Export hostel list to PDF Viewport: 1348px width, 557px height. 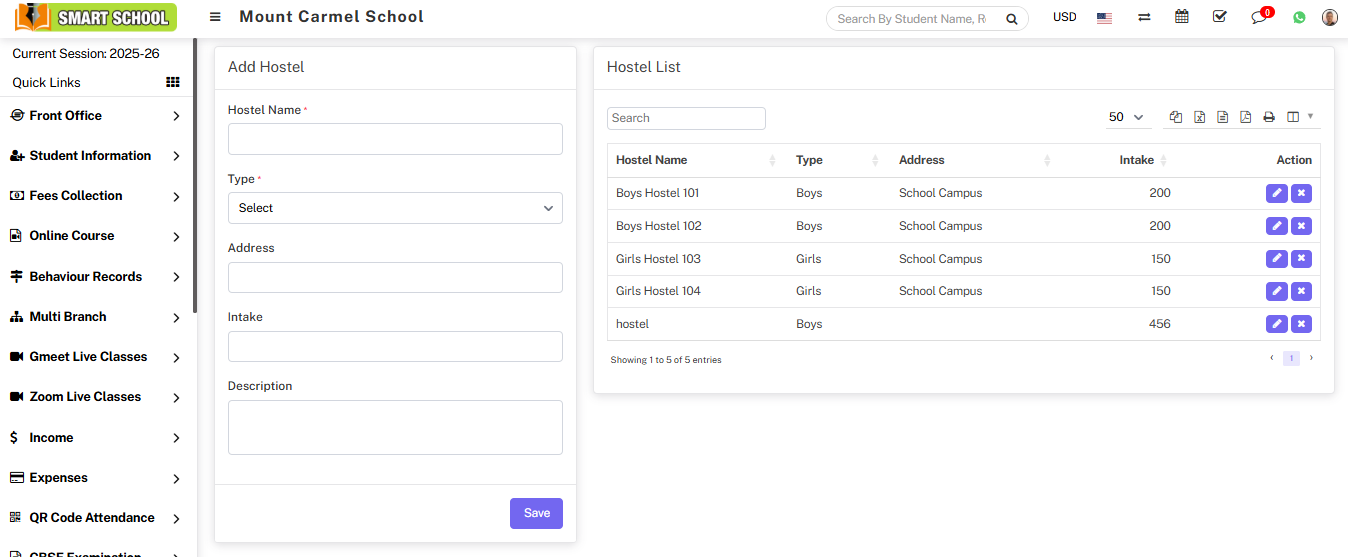click(x=1245, y=117)
